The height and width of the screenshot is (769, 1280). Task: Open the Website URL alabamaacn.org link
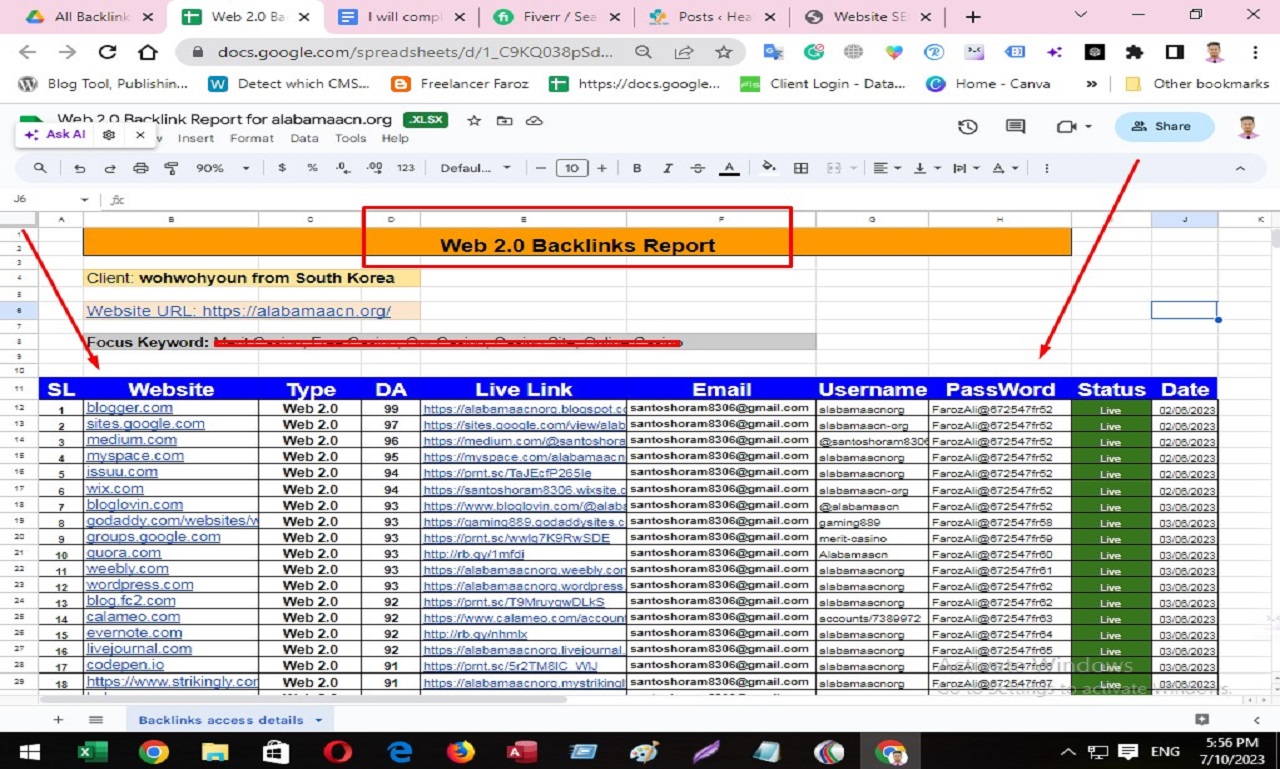pos(238,311)
